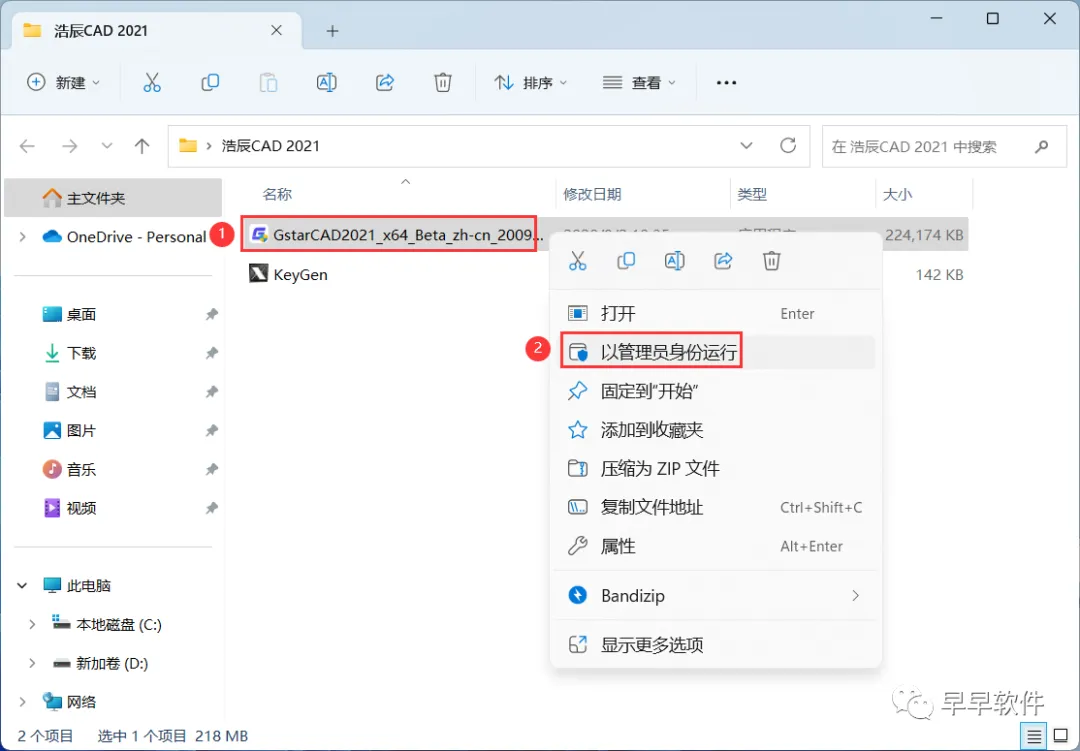Click Share icon in the context menu
The width and height of the screenshot is (1080, 751).
coord(723,260)
